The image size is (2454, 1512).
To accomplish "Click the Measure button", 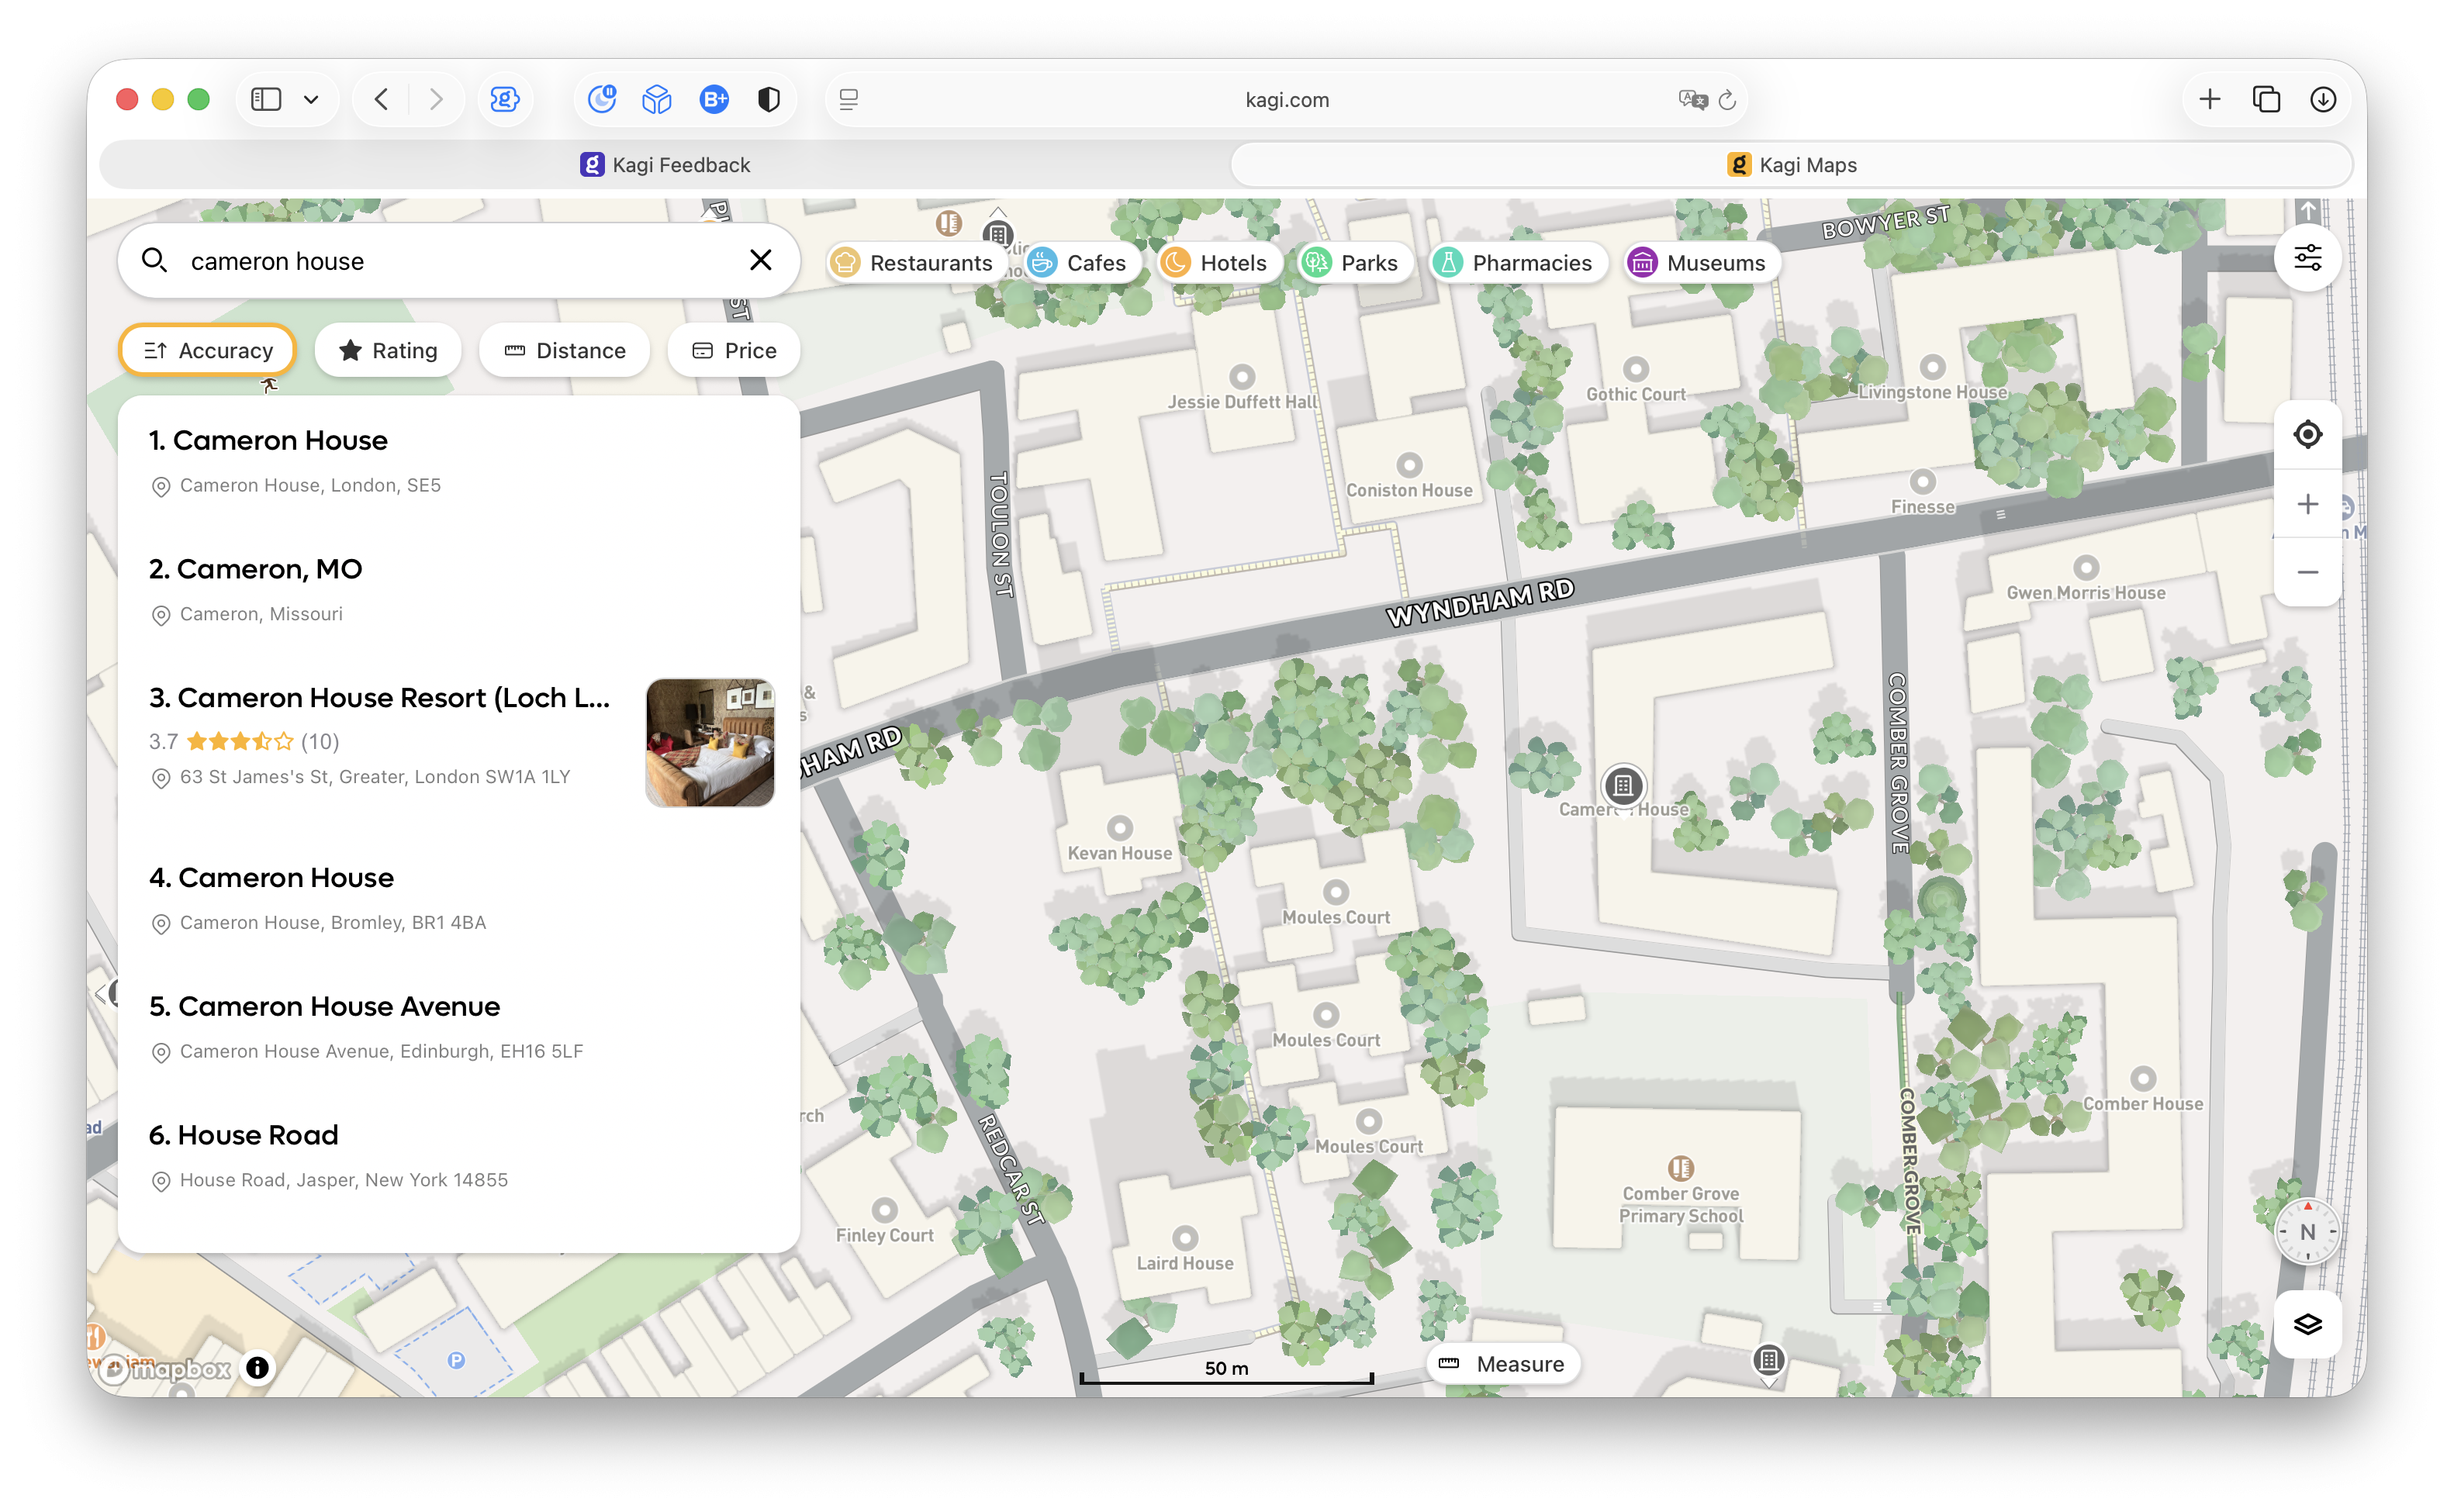I will (1502, 1364).
